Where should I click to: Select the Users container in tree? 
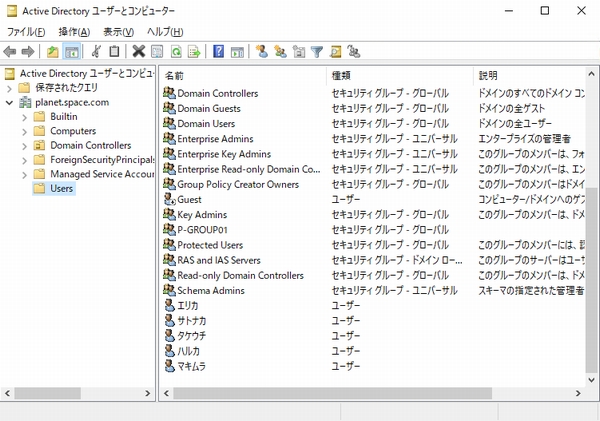[54, 188]
